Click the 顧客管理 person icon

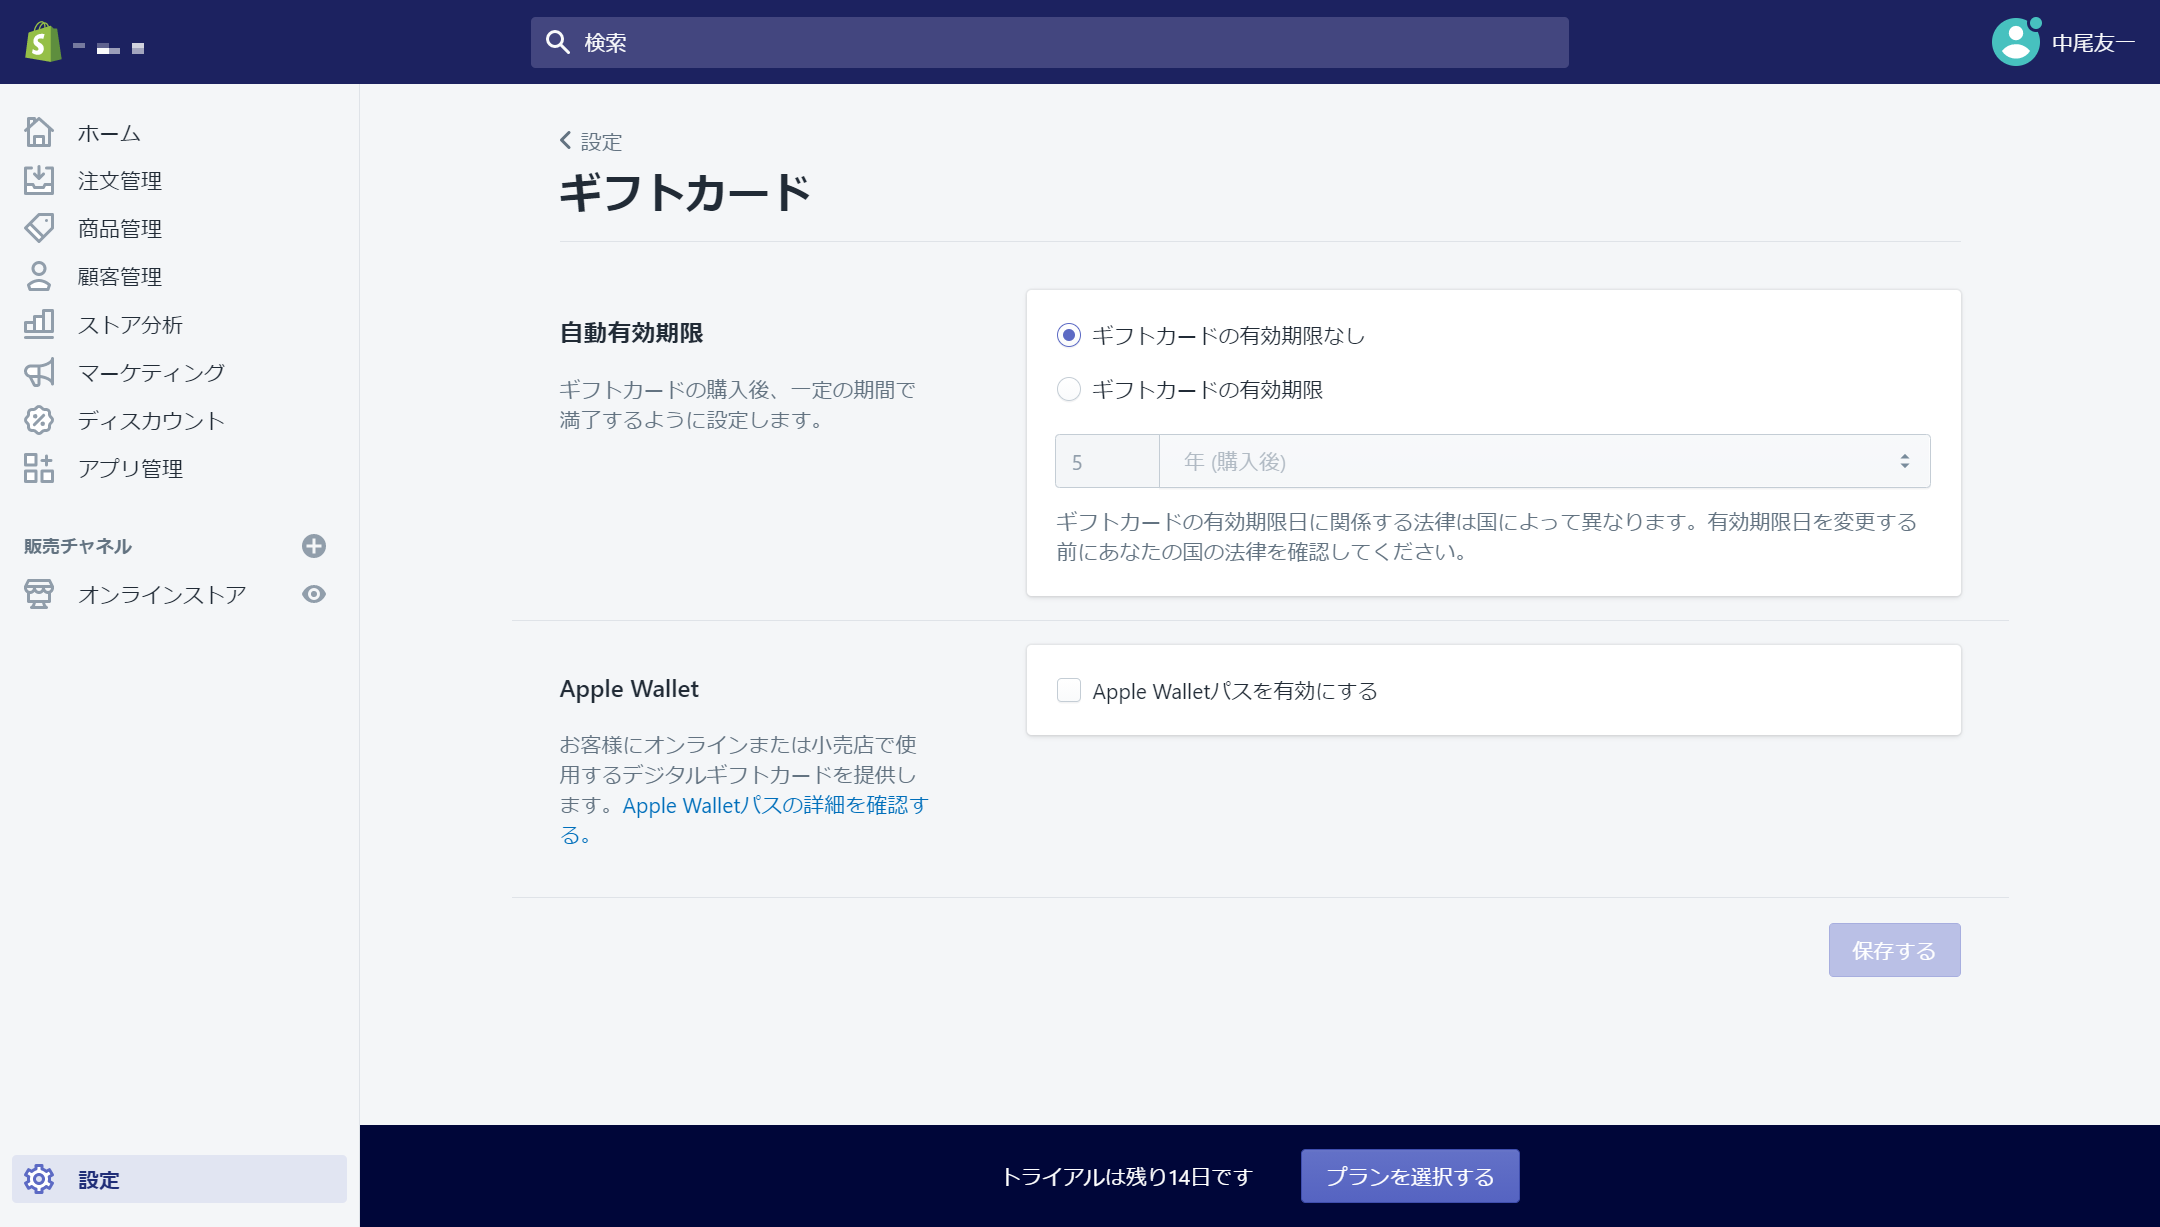[x=39, y=276]
